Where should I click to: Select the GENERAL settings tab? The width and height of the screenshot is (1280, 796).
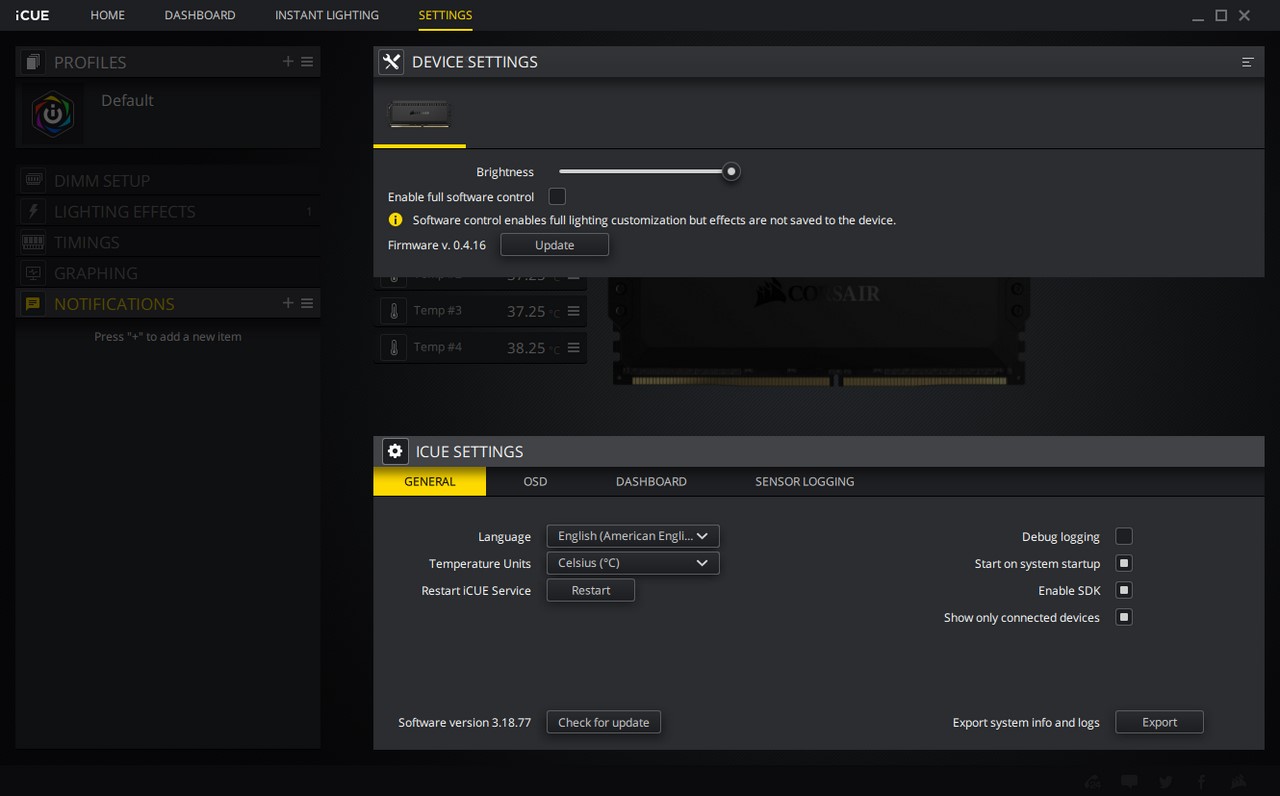tap(430, 481)
